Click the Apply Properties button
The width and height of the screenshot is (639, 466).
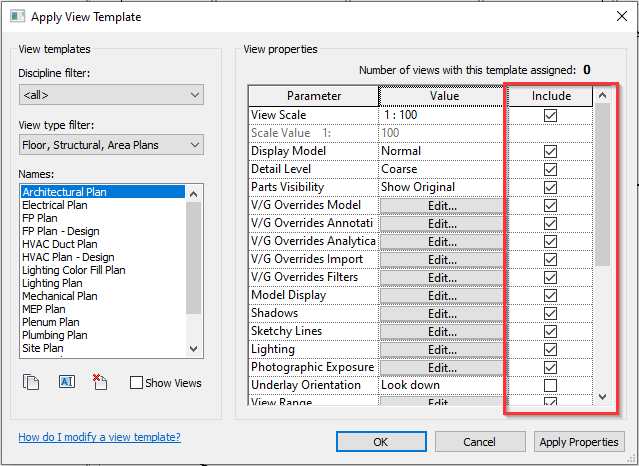coord(580,442)
